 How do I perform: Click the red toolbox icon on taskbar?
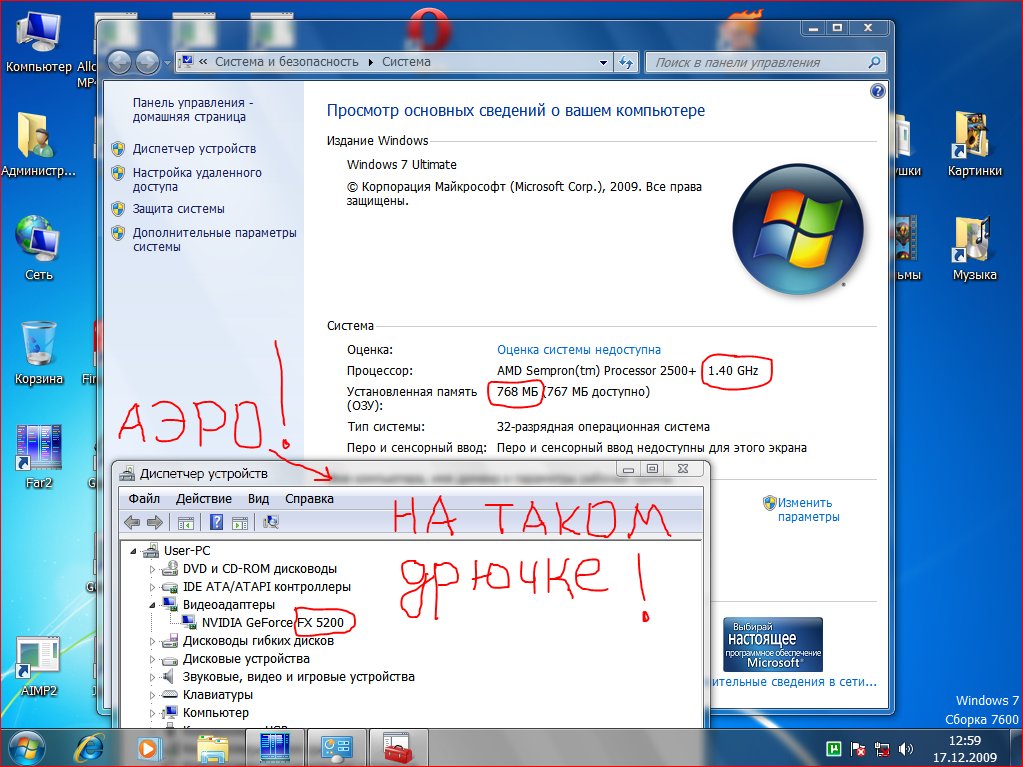click(x=397, y=747)
